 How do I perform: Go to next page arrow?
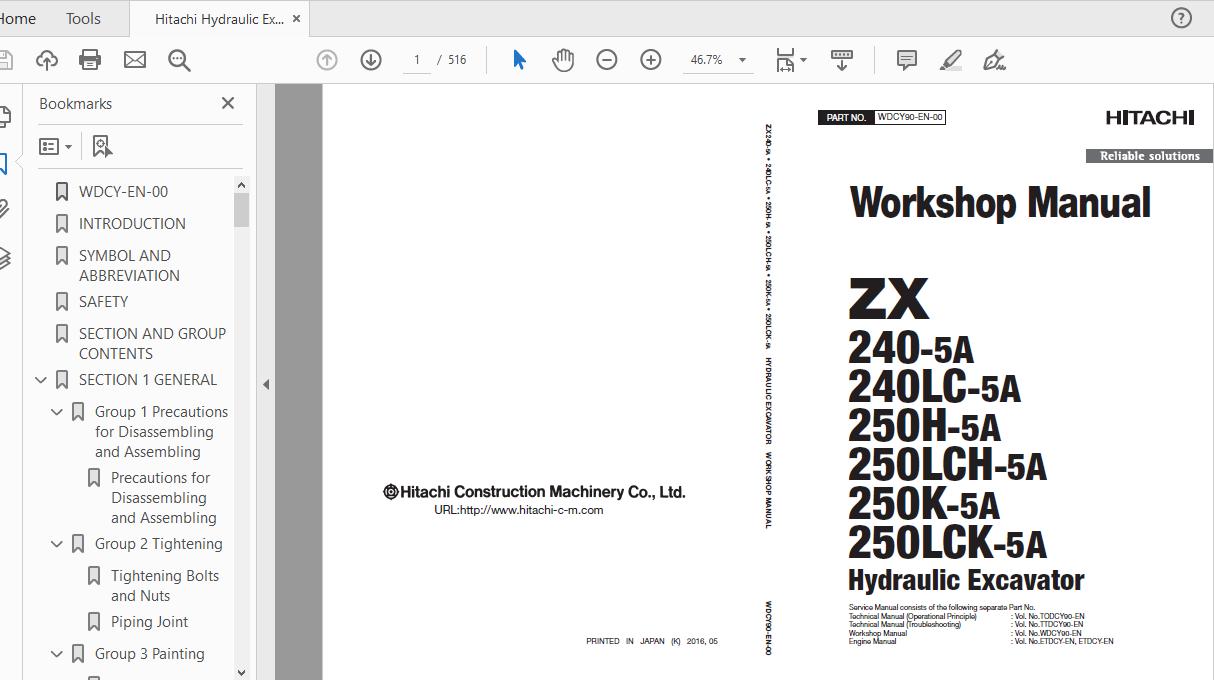[371, 60]
